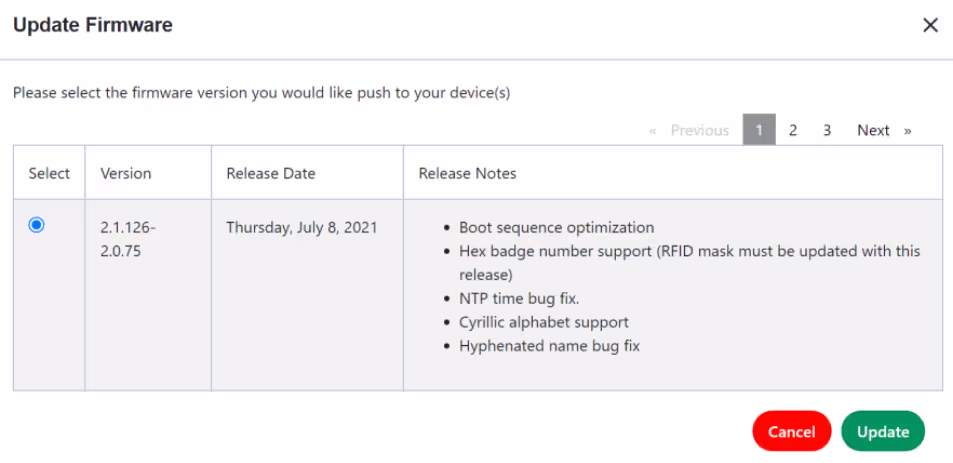Push firmware with the Update button
This screenshot has width=953, height=463.
pyautogui.click(x=883, y=431)
